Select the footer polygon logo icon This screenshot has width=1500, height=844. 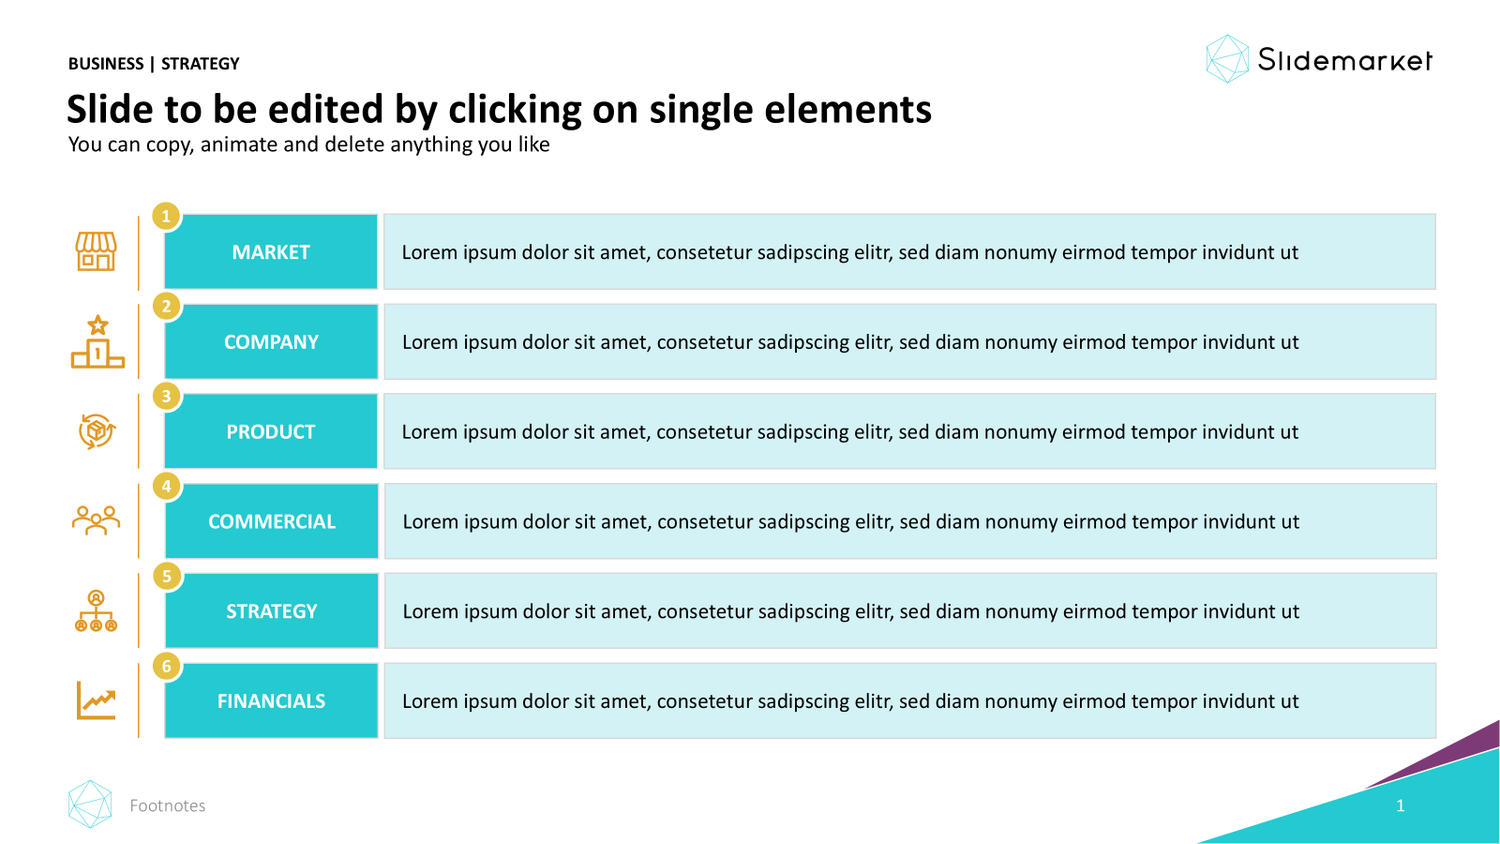tap(90, 804)
